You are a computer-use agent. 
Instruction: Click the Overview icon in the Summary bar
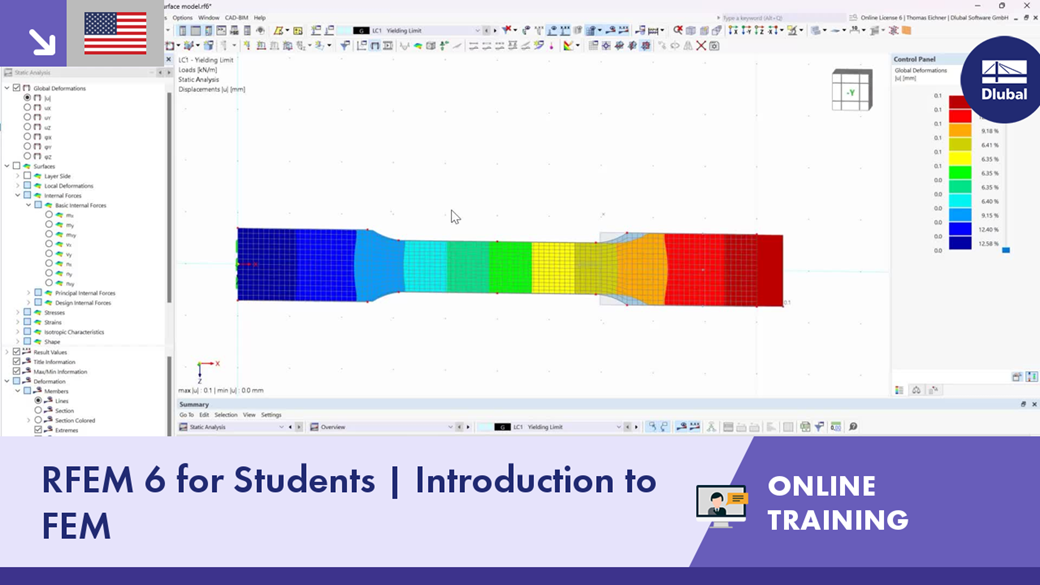click(315, 425)
